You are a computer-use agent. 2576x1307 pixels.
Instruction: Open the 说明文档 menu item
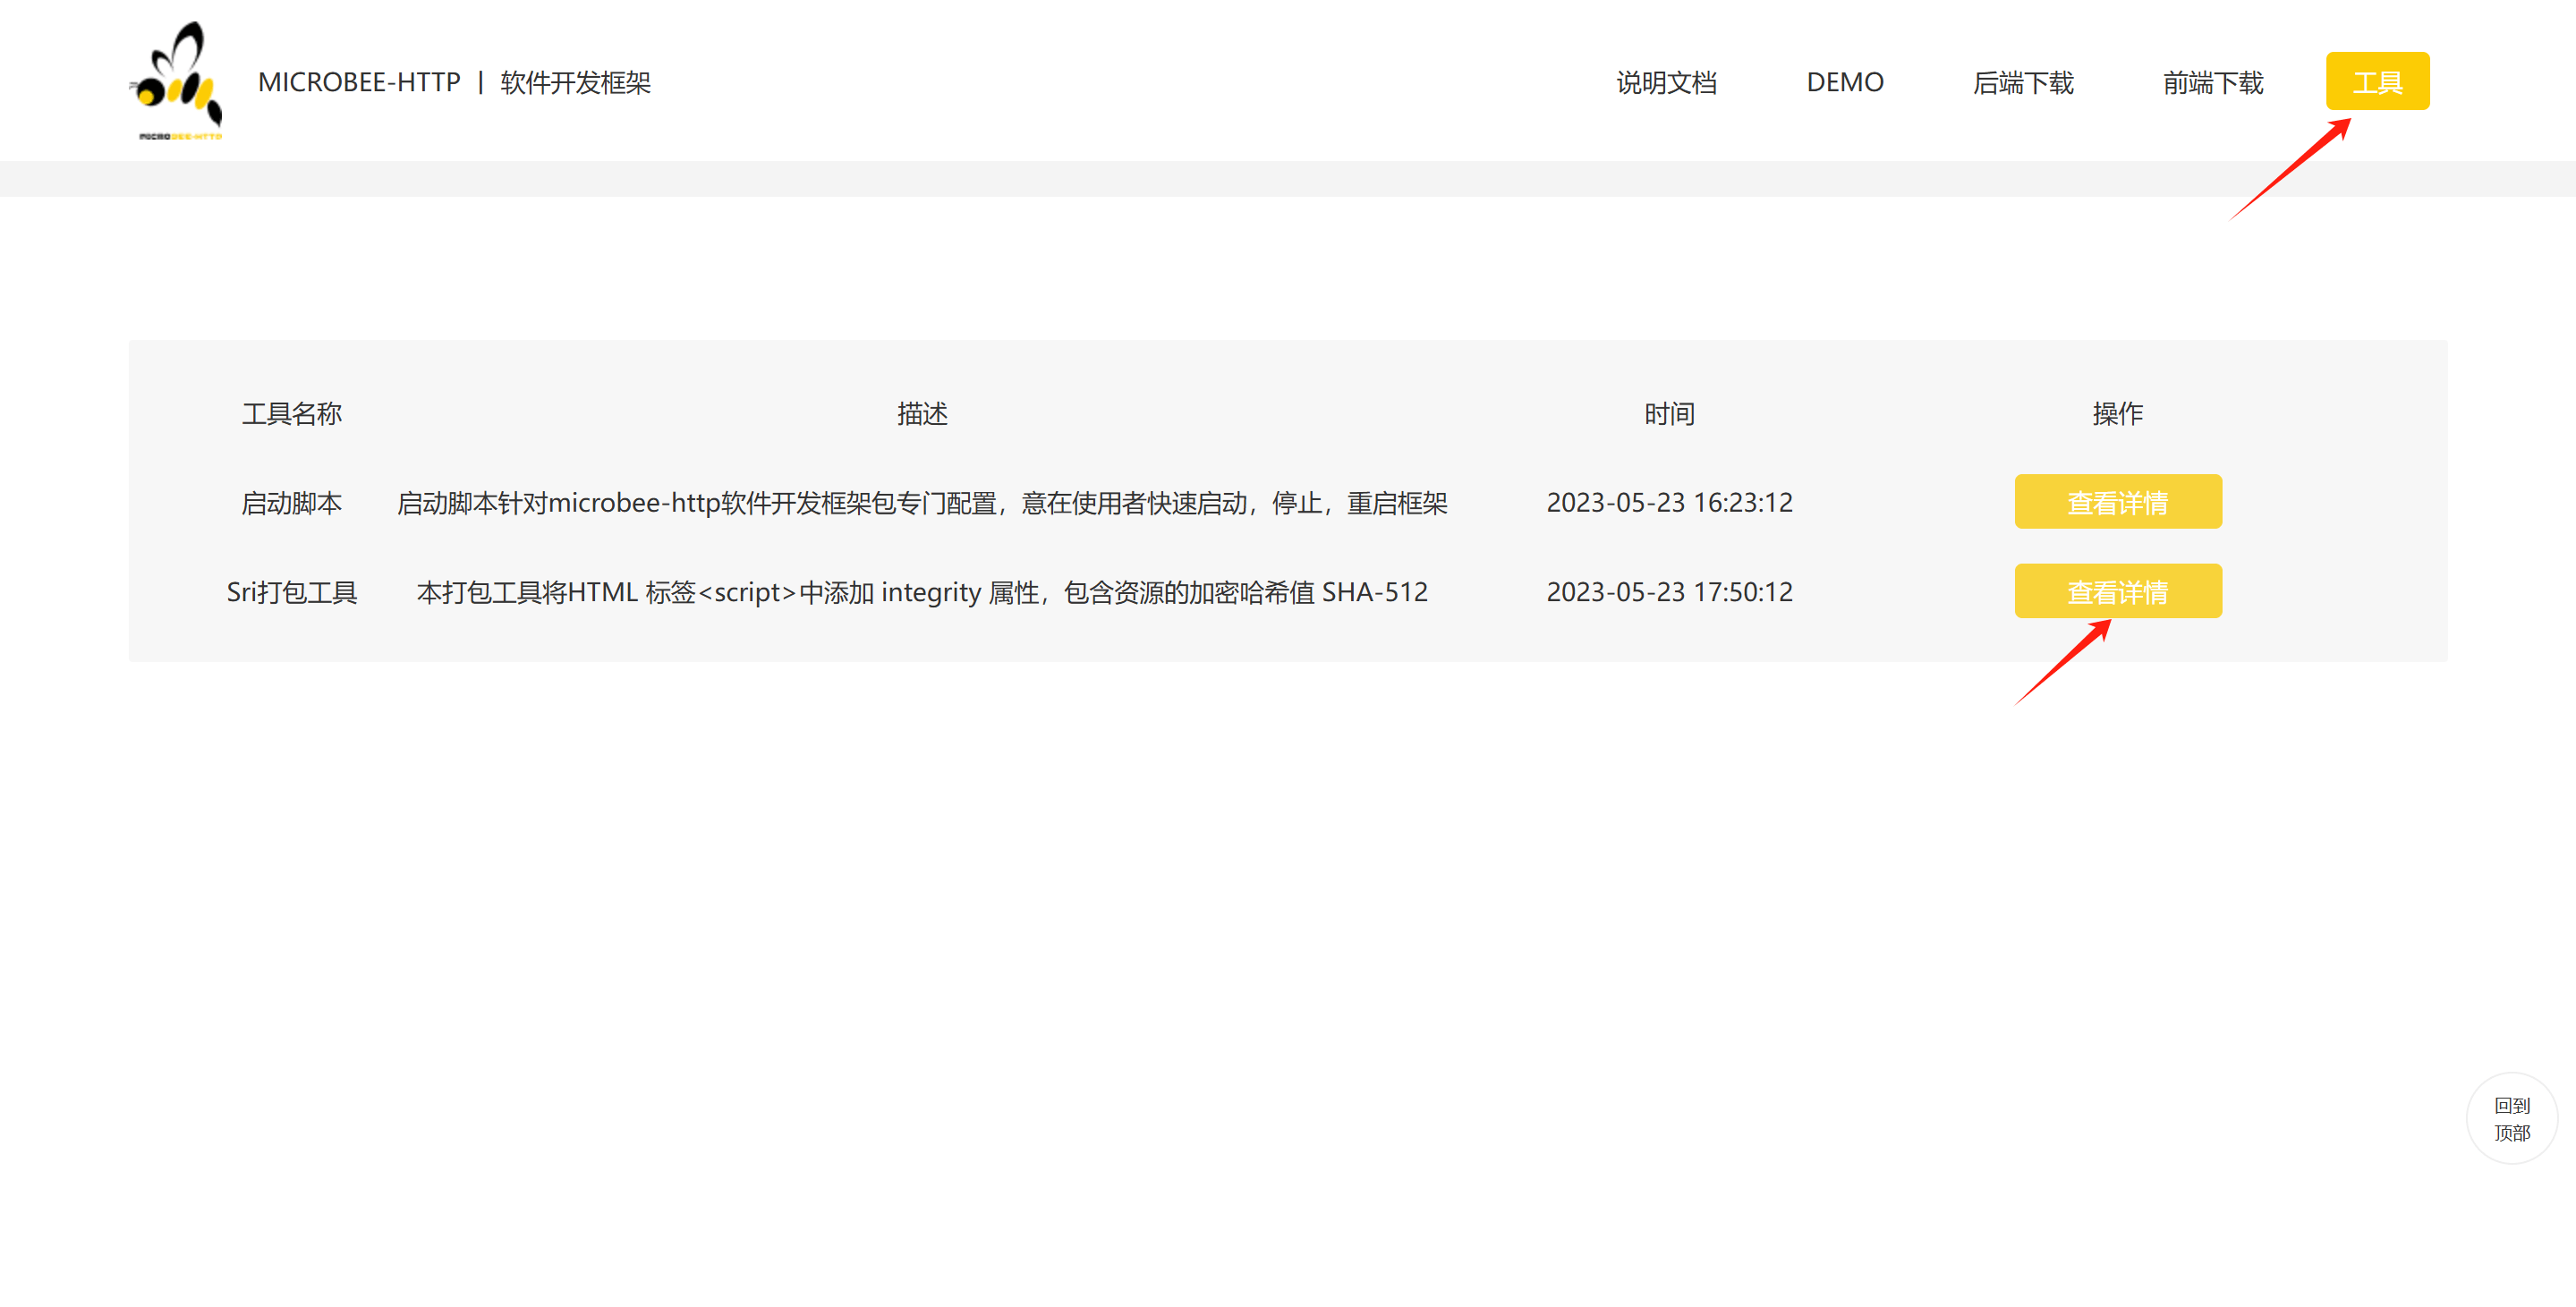(1666, 82)
